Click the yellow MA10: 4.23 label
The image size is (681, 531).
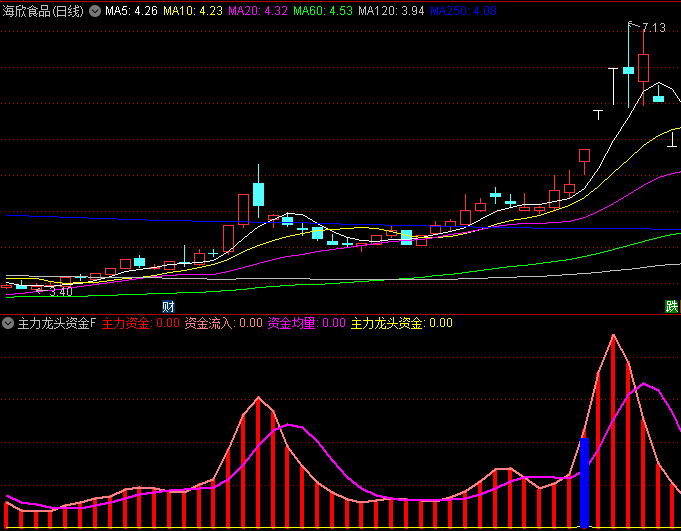(x=193, y=11)
